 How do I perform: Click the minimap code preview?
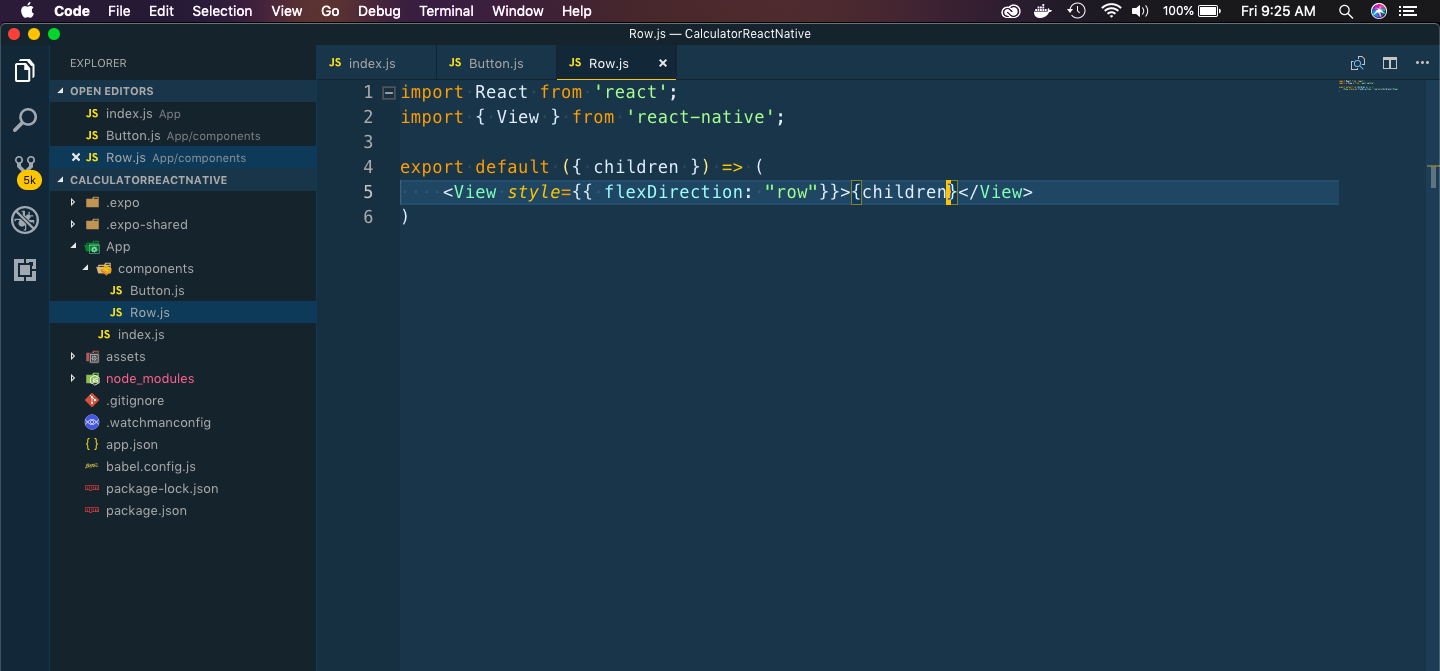tap(1367, 86)
